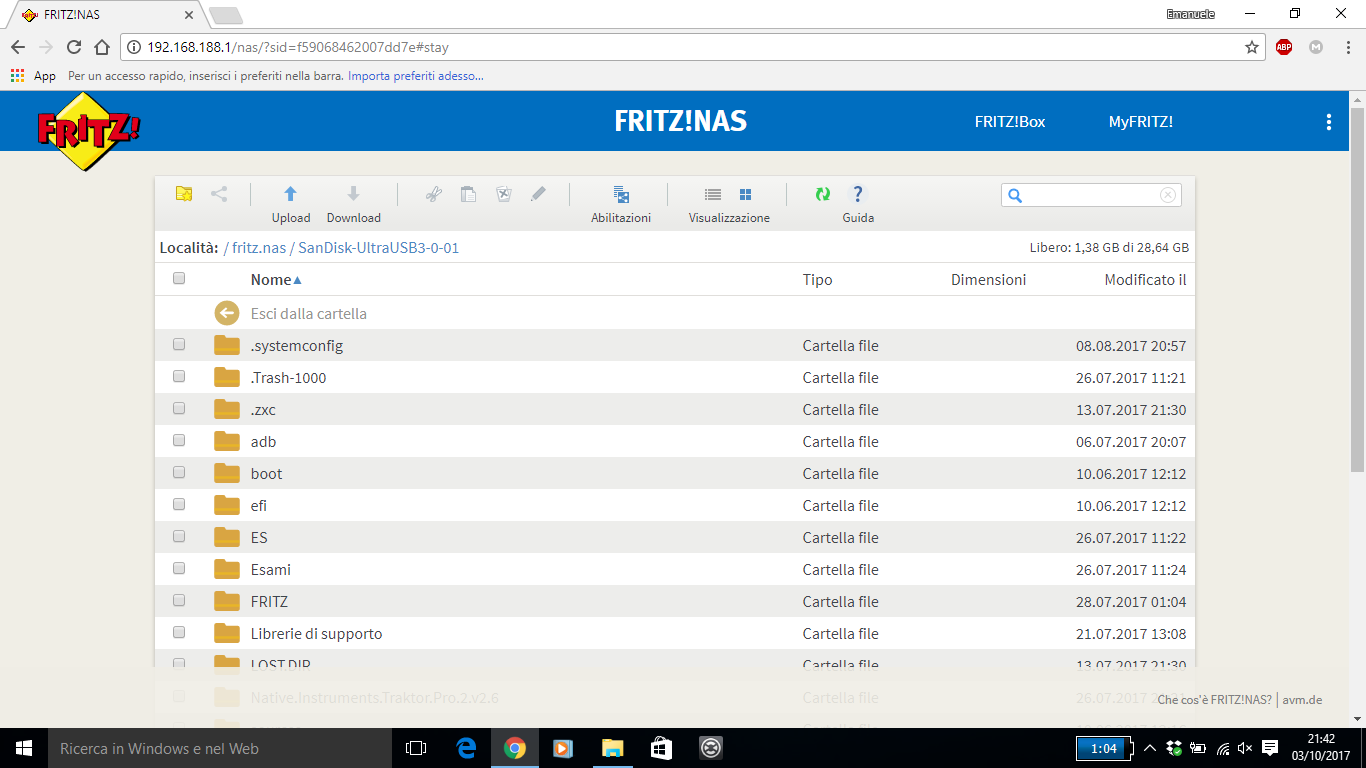Click the Esci dalla cartella back arrow icon
The width and height of the screenshot is (1366, 768).
coord(227,313)
